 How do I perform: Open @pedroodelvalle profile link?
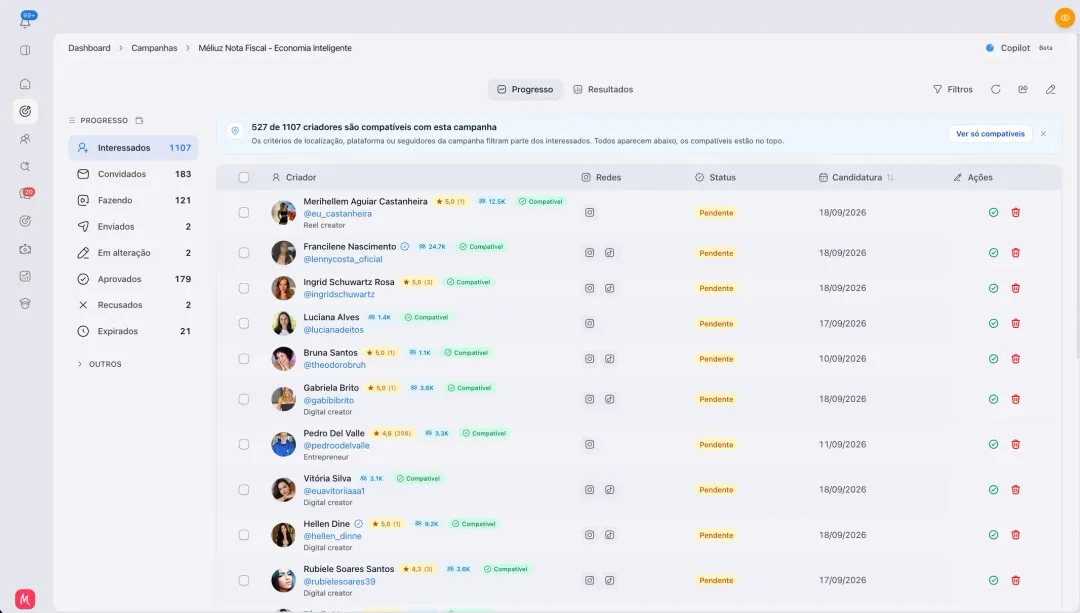click(x=336, y=446)
